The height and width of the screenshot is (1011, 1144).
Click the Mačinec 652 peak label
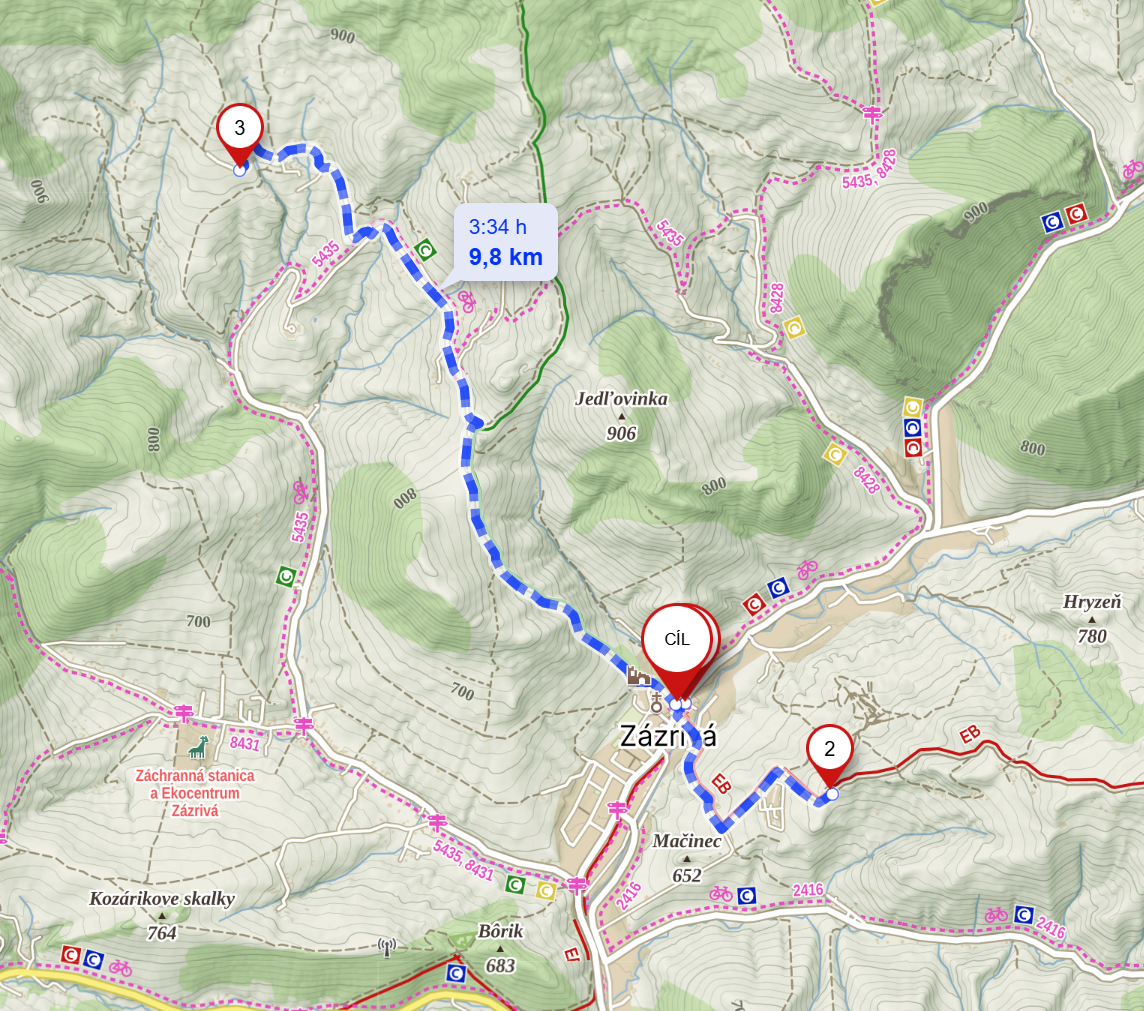pos(687,858)
